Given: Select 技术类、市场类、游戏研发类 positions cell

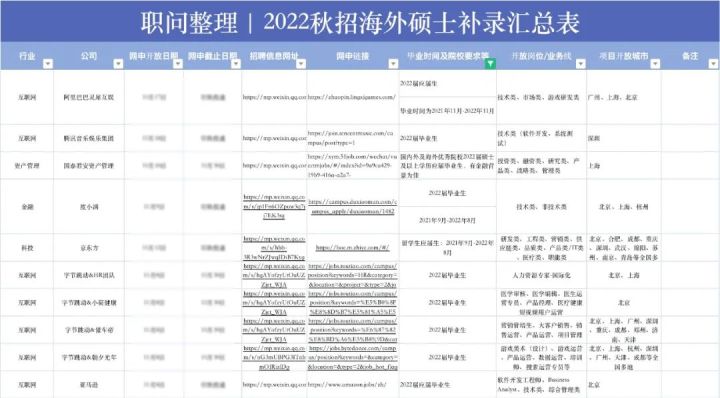Looking at the screenshot, I should point(541,97).
